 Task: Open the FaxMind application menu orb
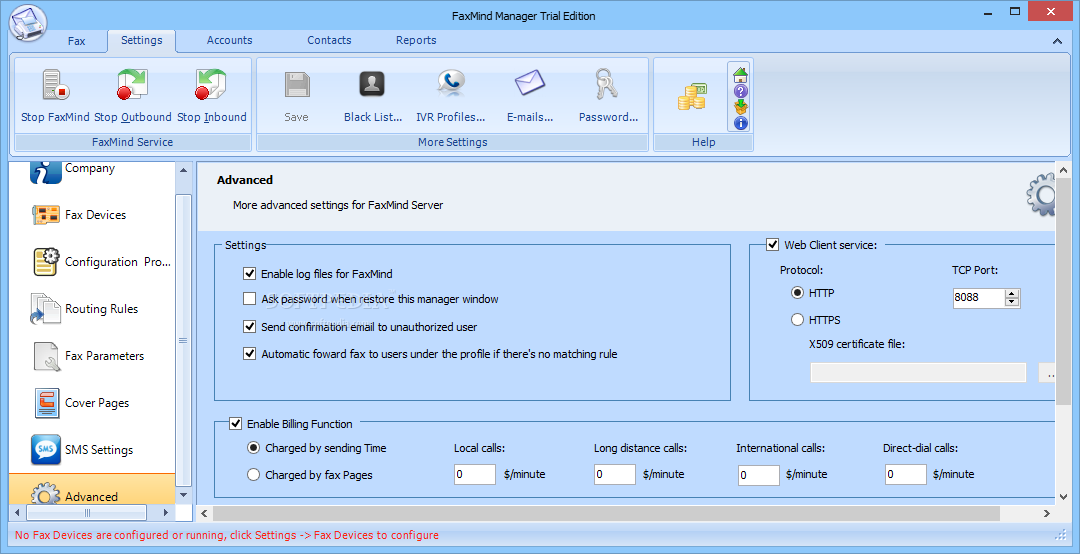pyautogui.click(x=28, y=23)
